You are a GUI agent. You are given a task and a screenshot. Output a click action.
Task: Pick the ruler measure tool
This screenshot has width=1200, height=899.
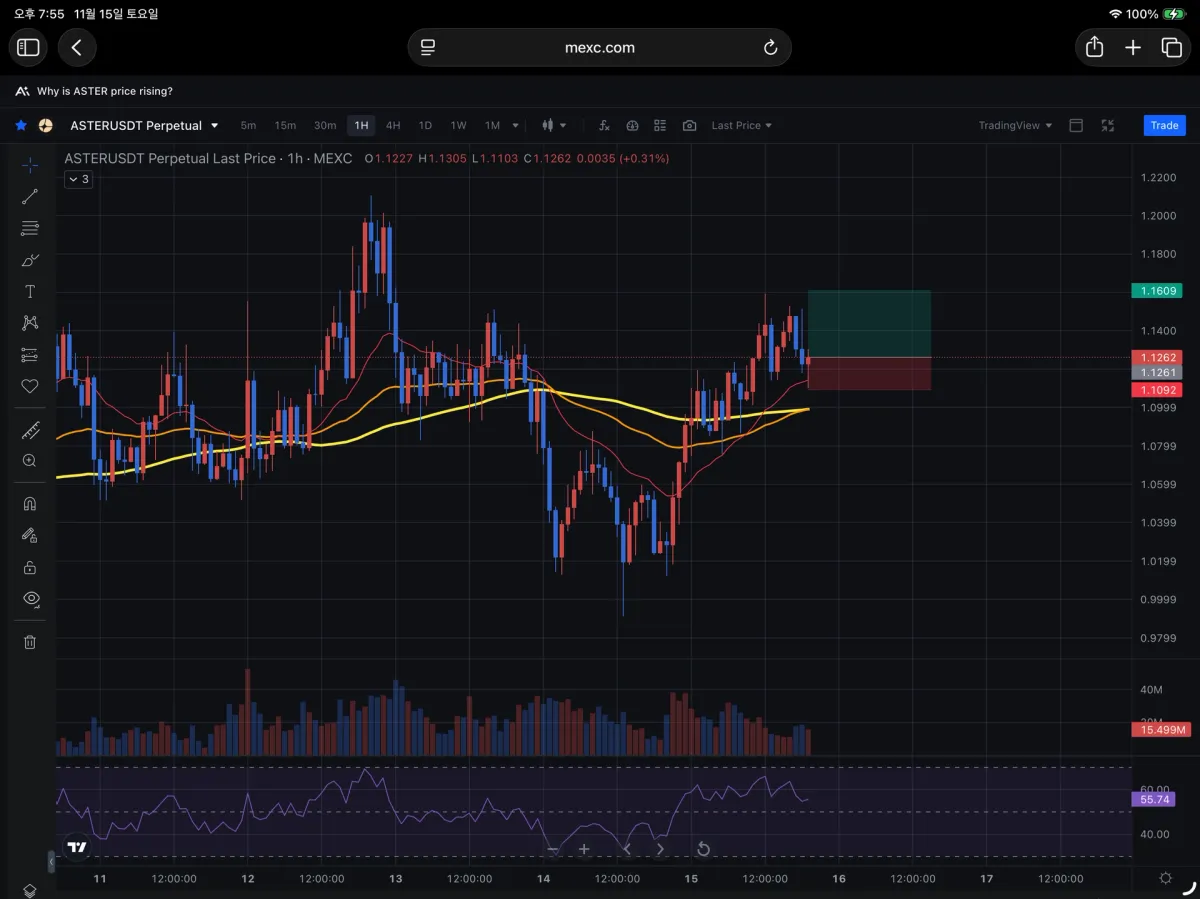30,431
